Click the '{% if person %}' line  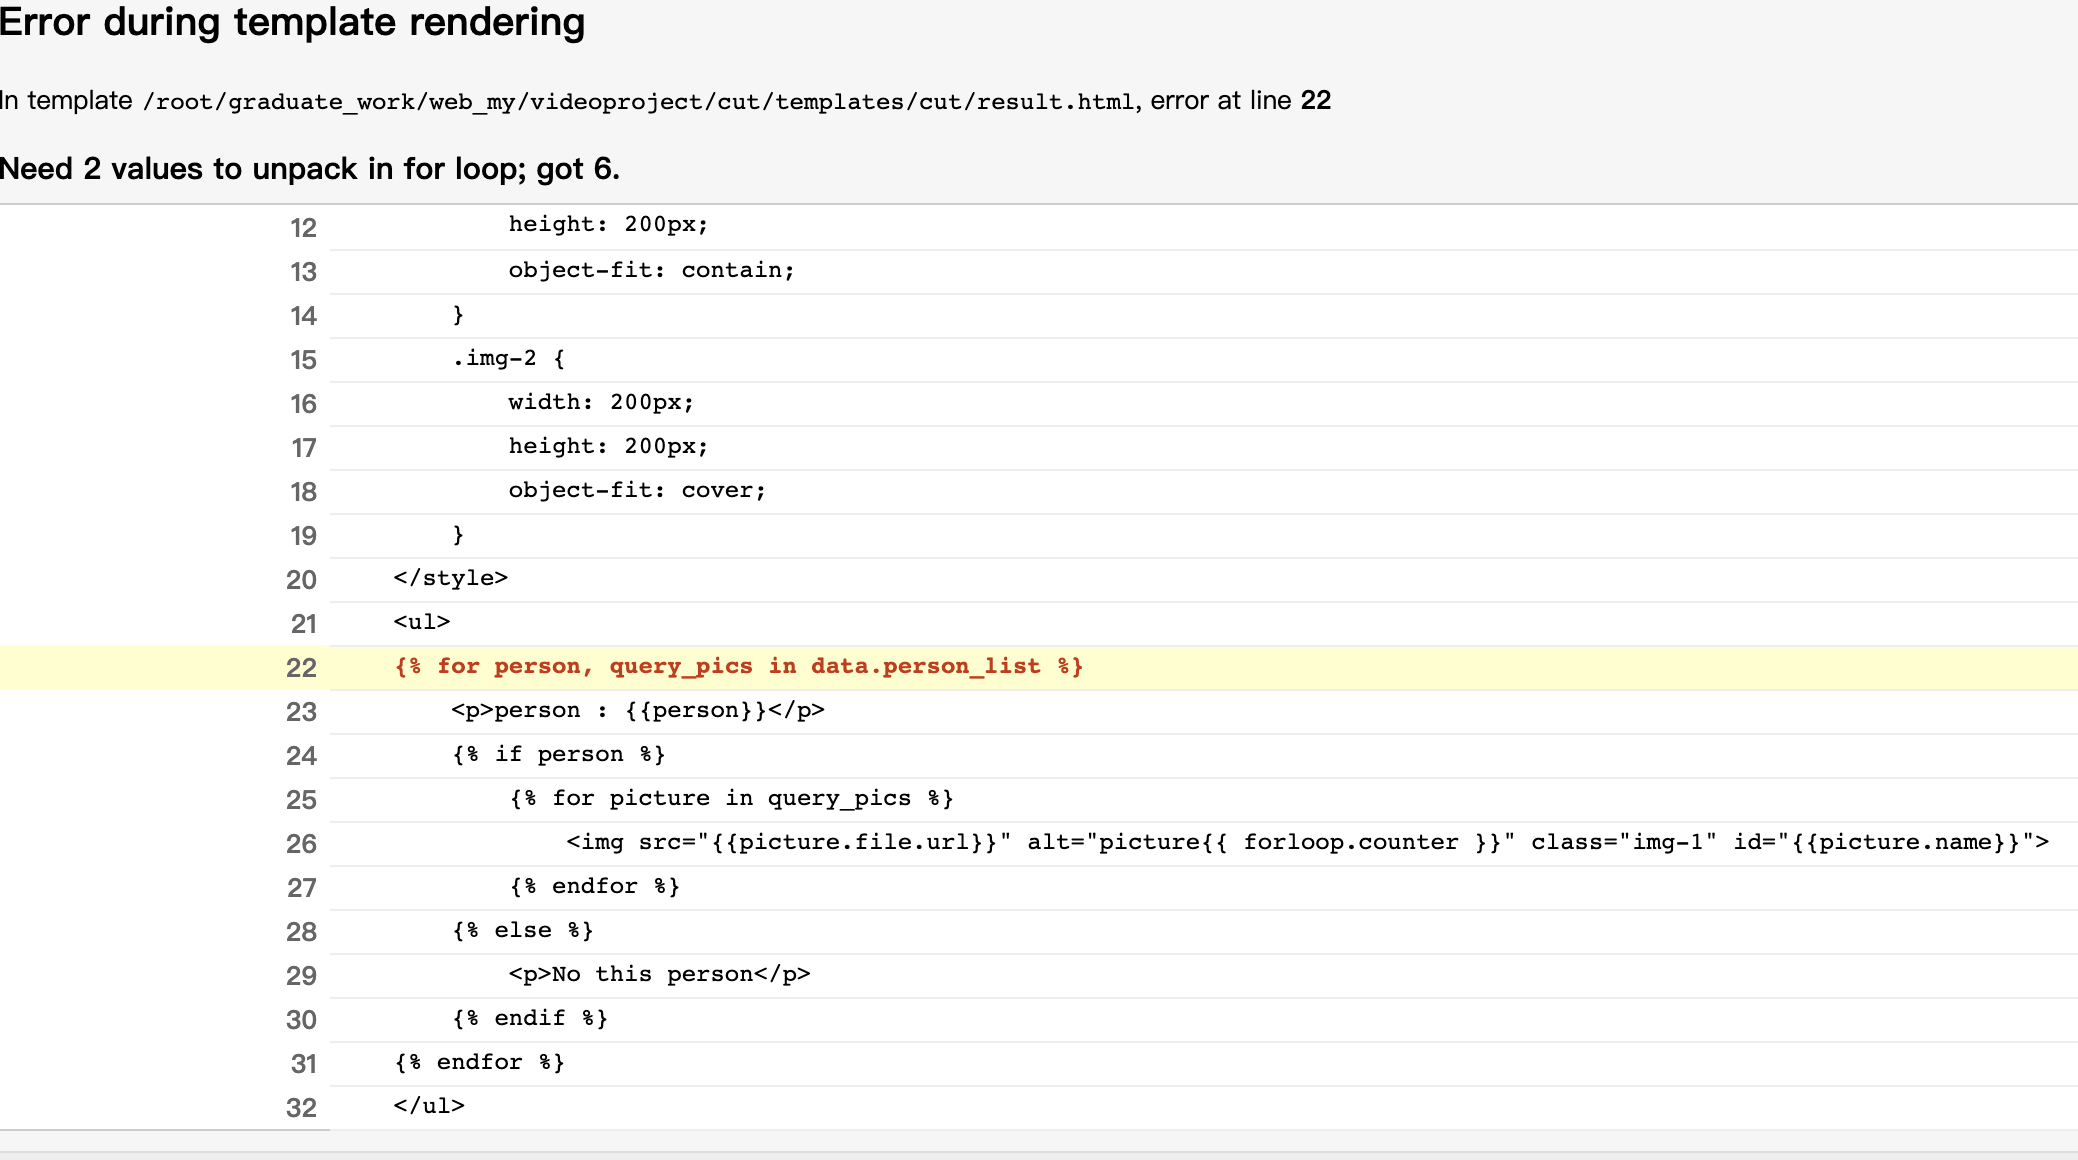(558, 754)
